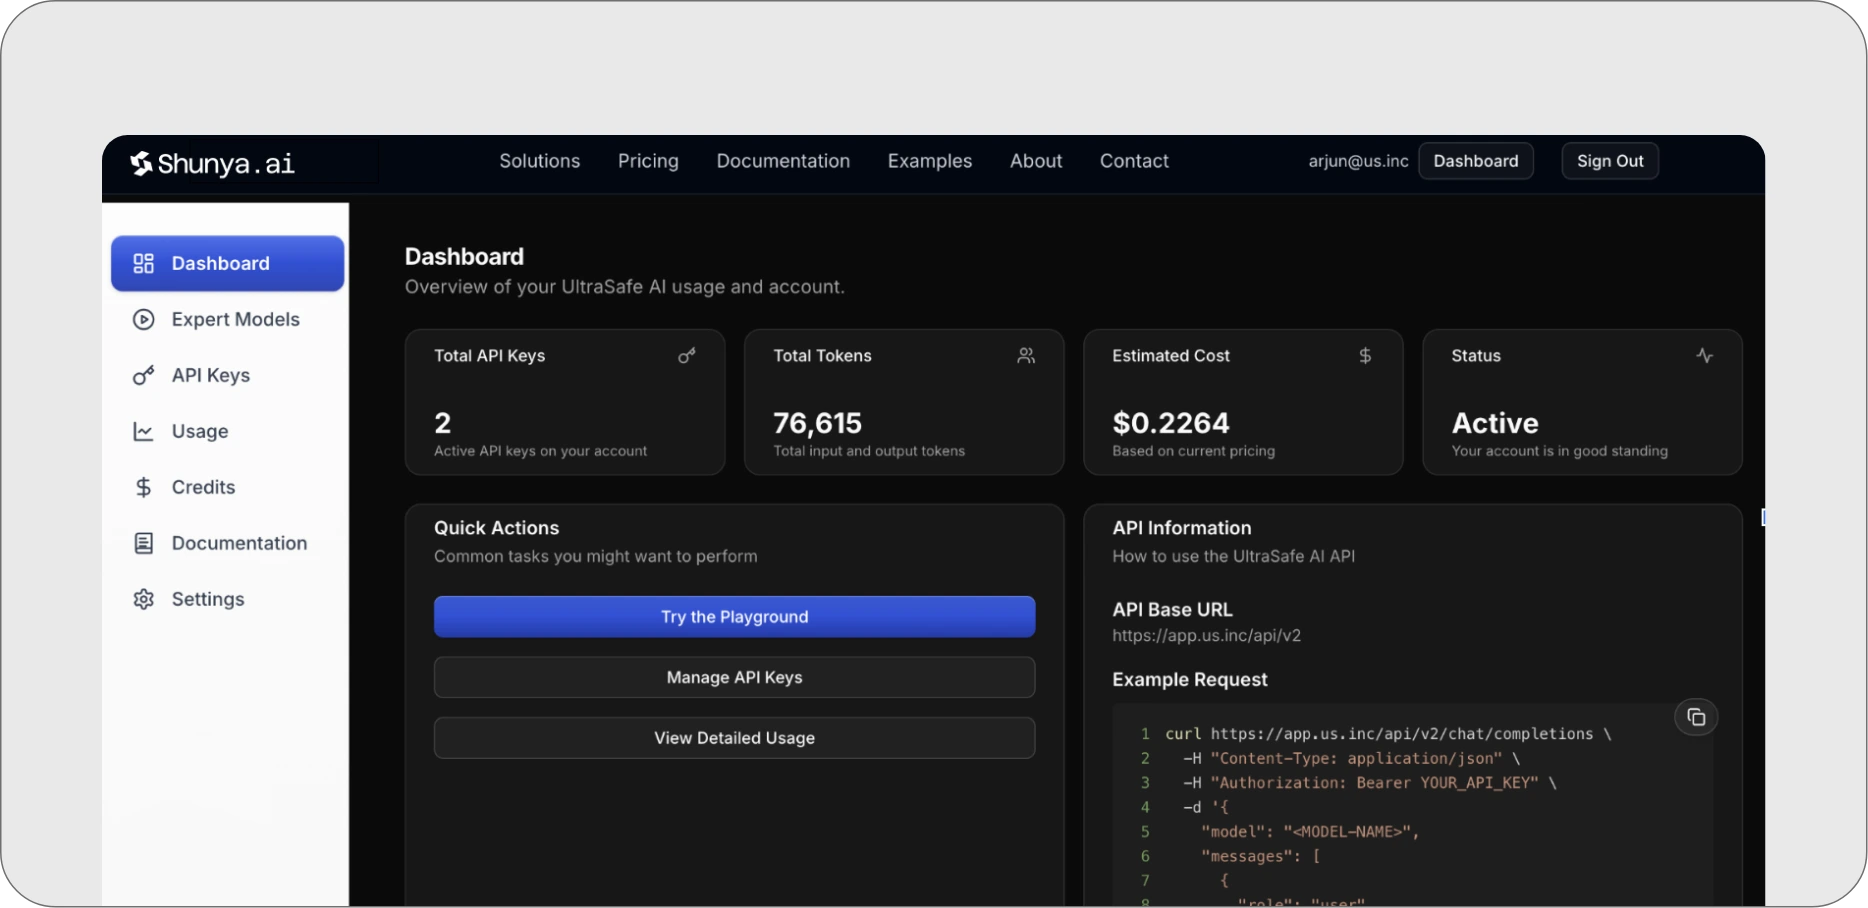Select Dashboard in the sidebar

tap(228, 263)
